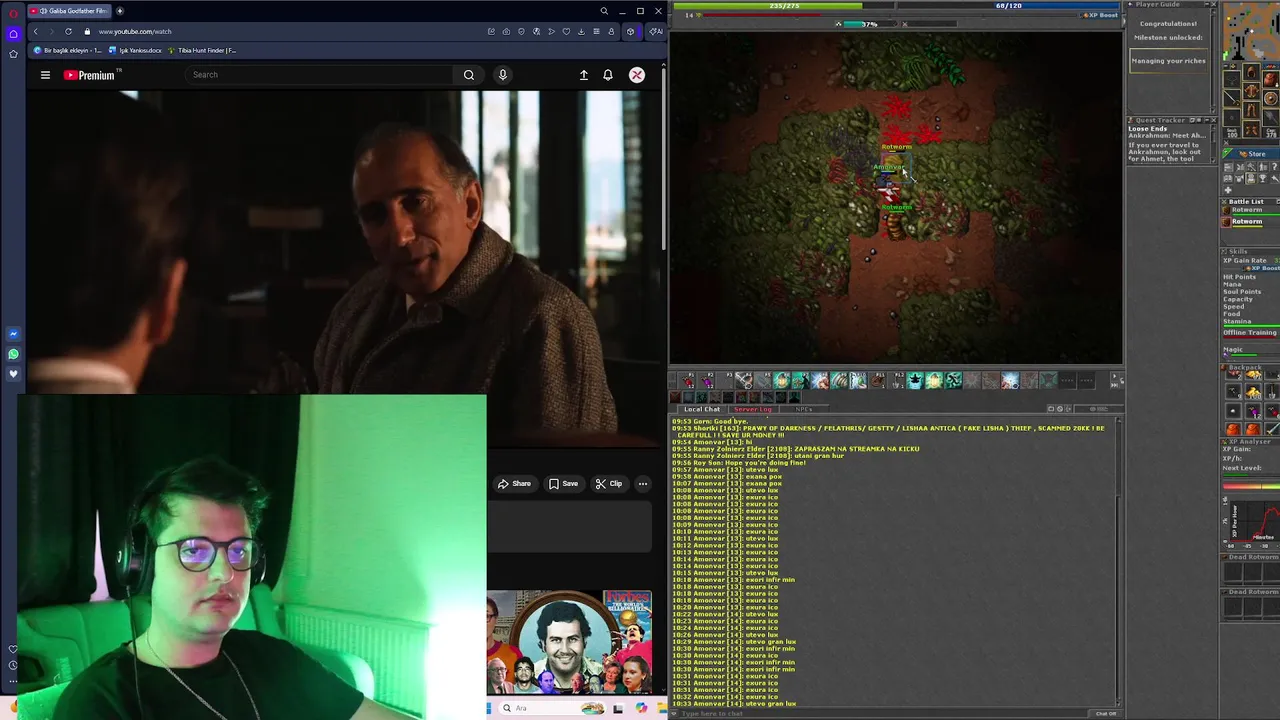Click the backpack slot in Tibia equipment
The height and width of the screenshot is (720, 1280).
point(1271,79)
